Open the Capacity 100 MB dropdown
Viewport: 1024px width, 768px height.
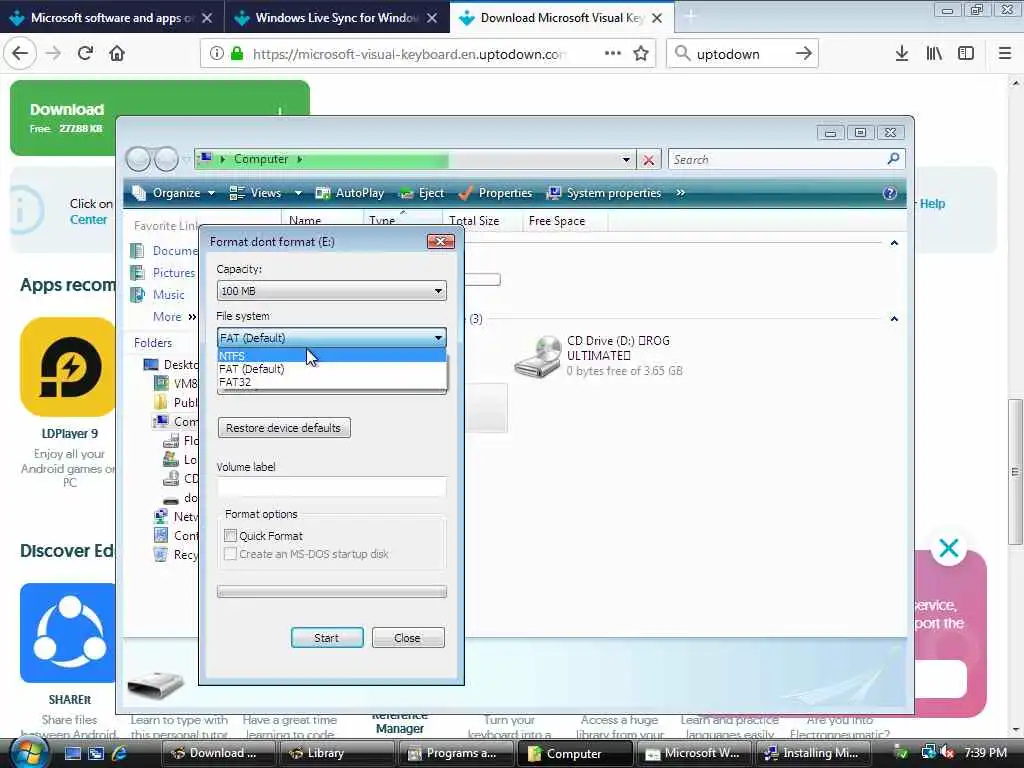click(332, 291)
